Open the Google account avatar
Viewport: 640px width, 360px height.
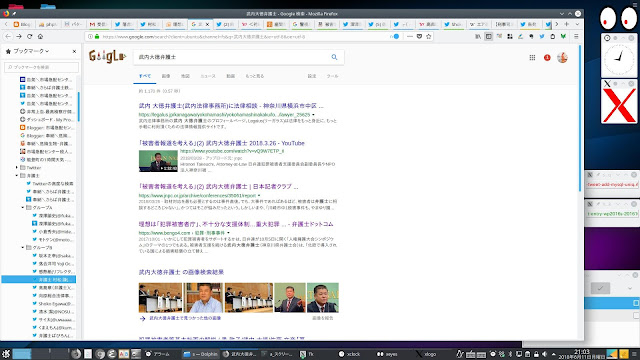[x=562, y=58]
